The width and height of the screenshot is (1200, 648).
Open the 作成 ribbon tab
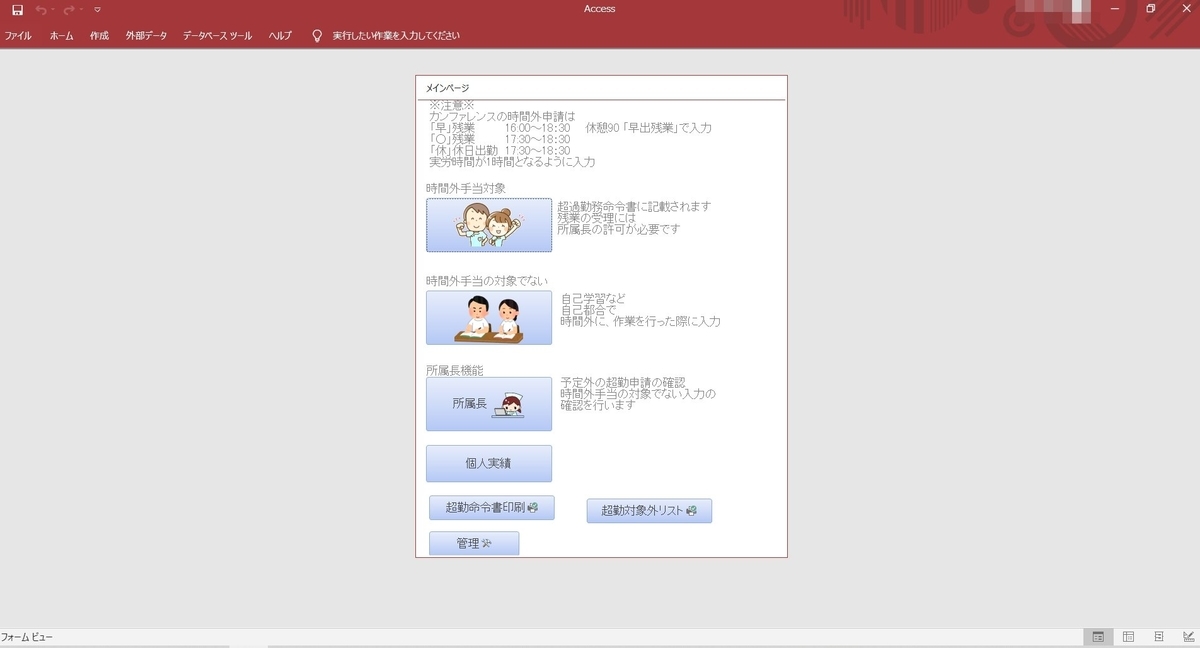coord(99,35)
